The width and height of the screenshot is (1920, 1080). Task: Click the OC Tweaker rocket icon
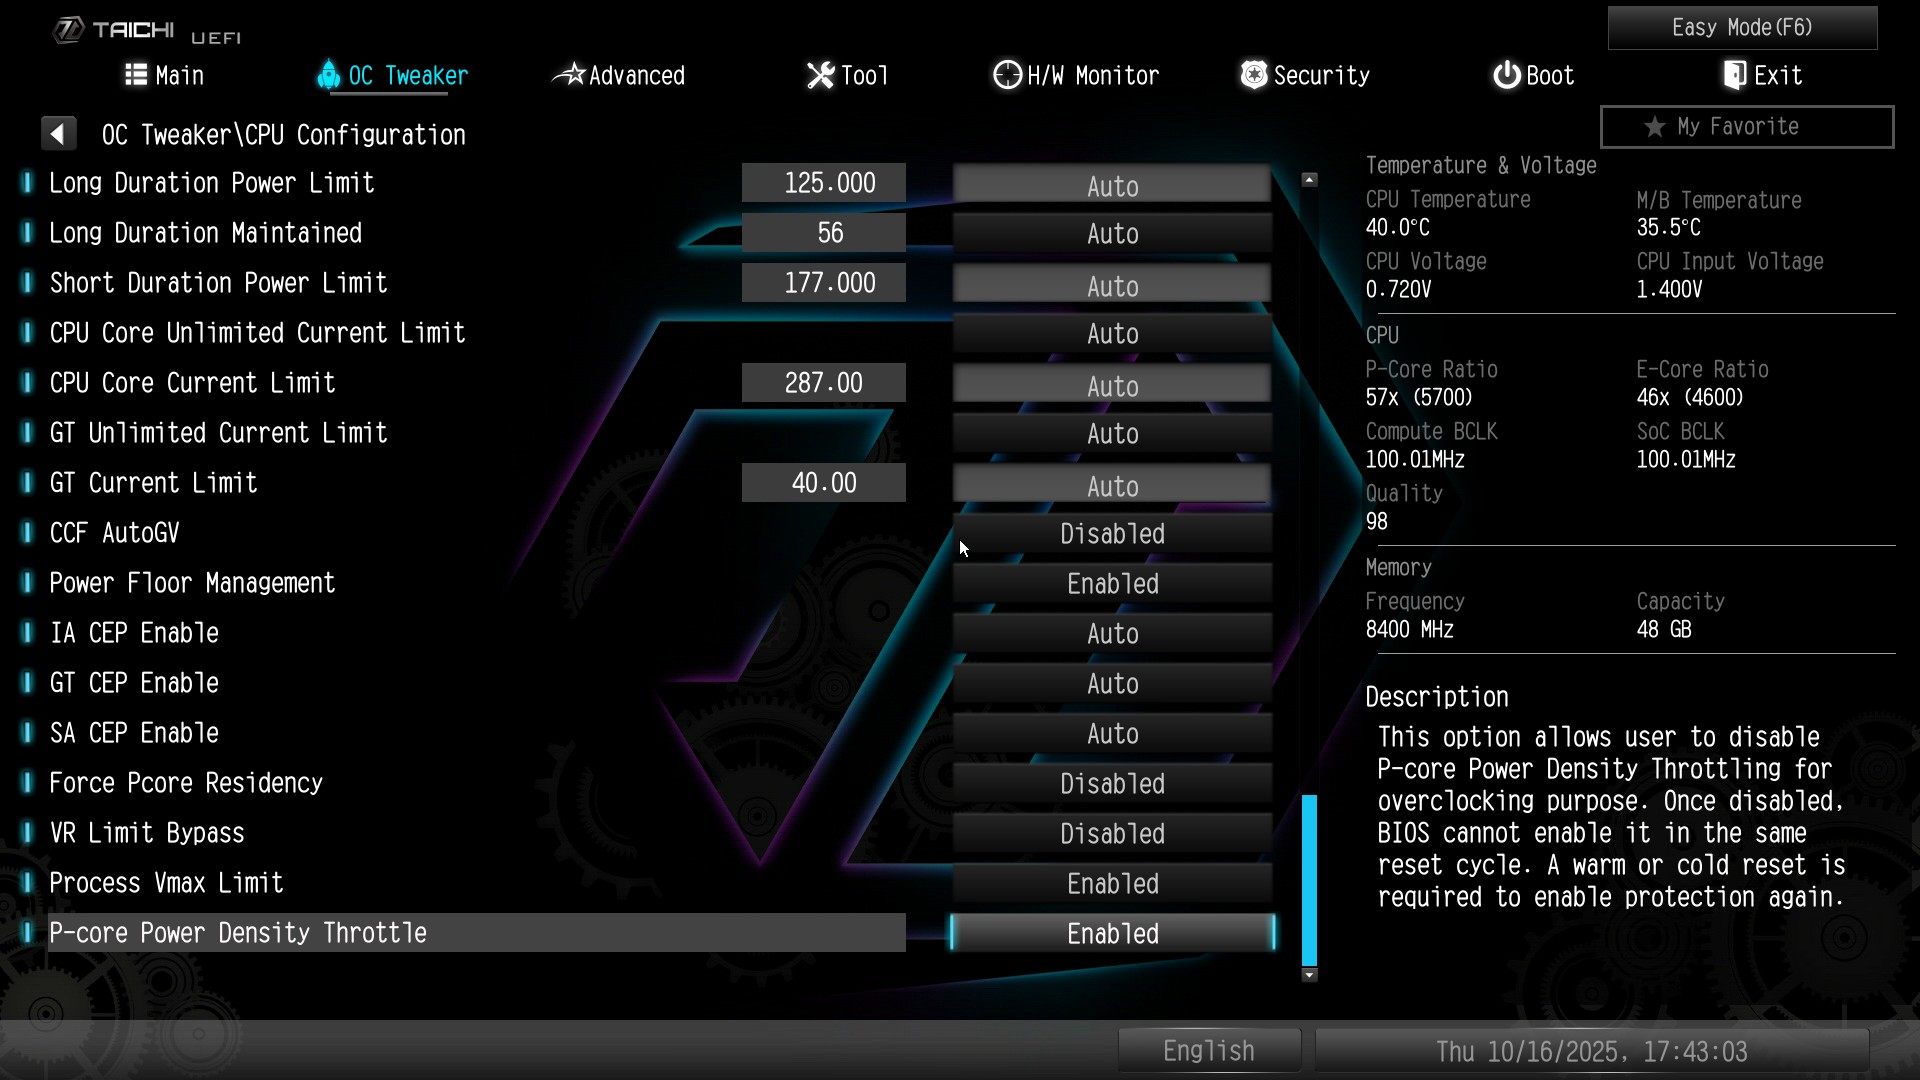click(328, 75)
